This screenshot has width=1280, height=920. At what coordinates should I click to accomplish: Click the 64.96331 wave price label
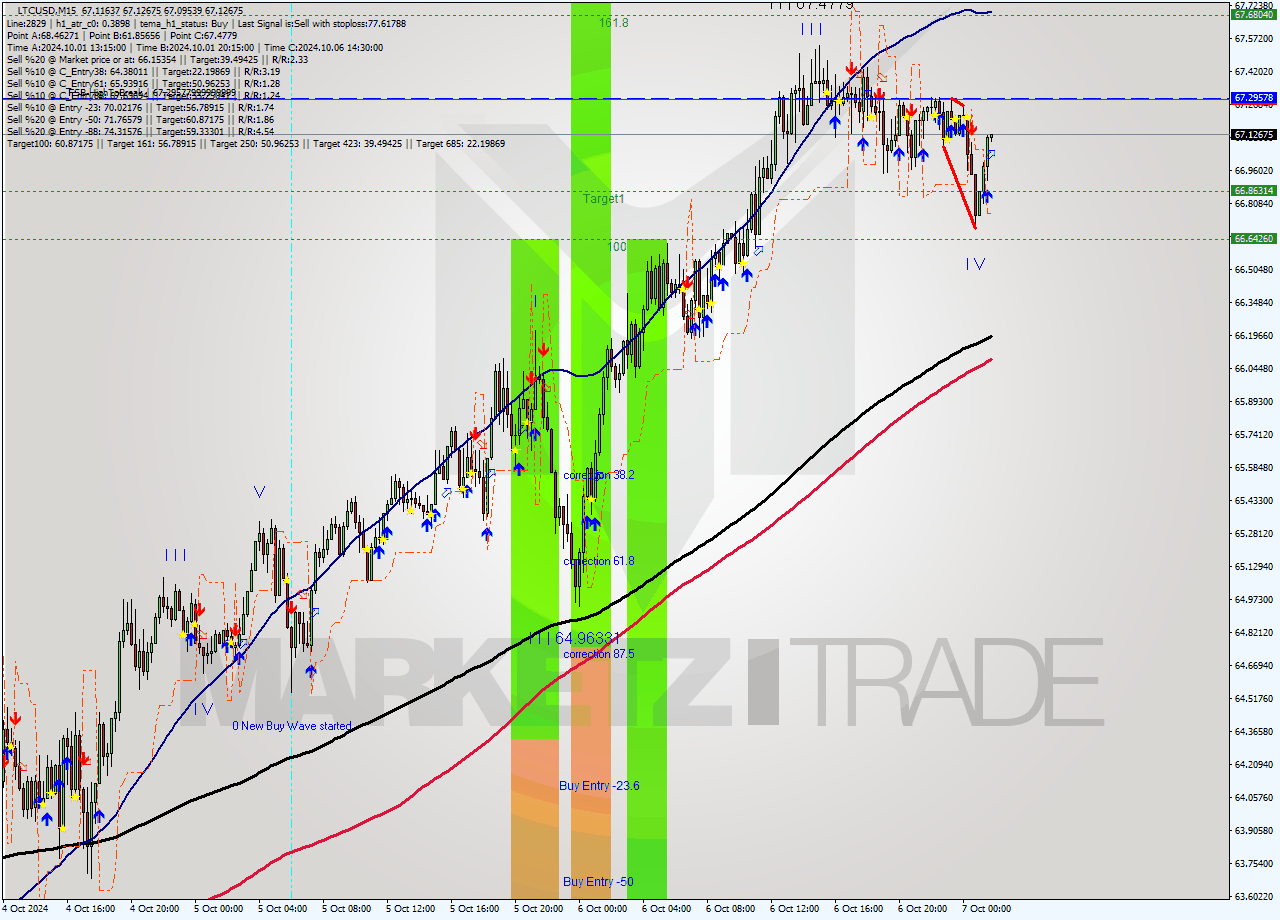pos(586,638)
